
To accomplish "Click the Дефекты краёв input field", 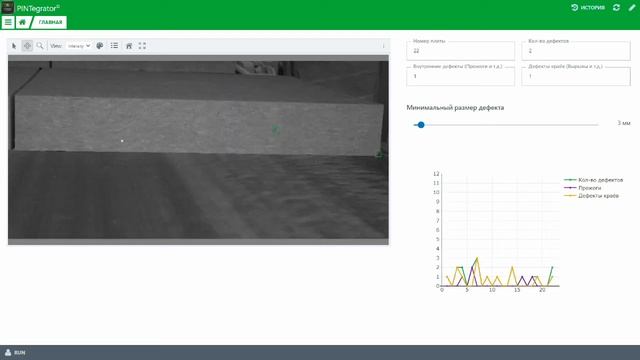I will 576,76.
